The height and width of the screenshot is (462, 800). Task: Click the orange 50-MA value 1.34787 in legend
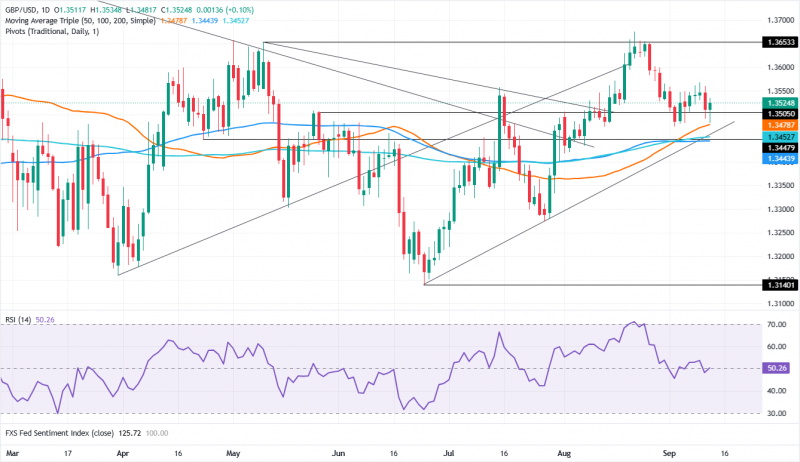tap(173, 21)
